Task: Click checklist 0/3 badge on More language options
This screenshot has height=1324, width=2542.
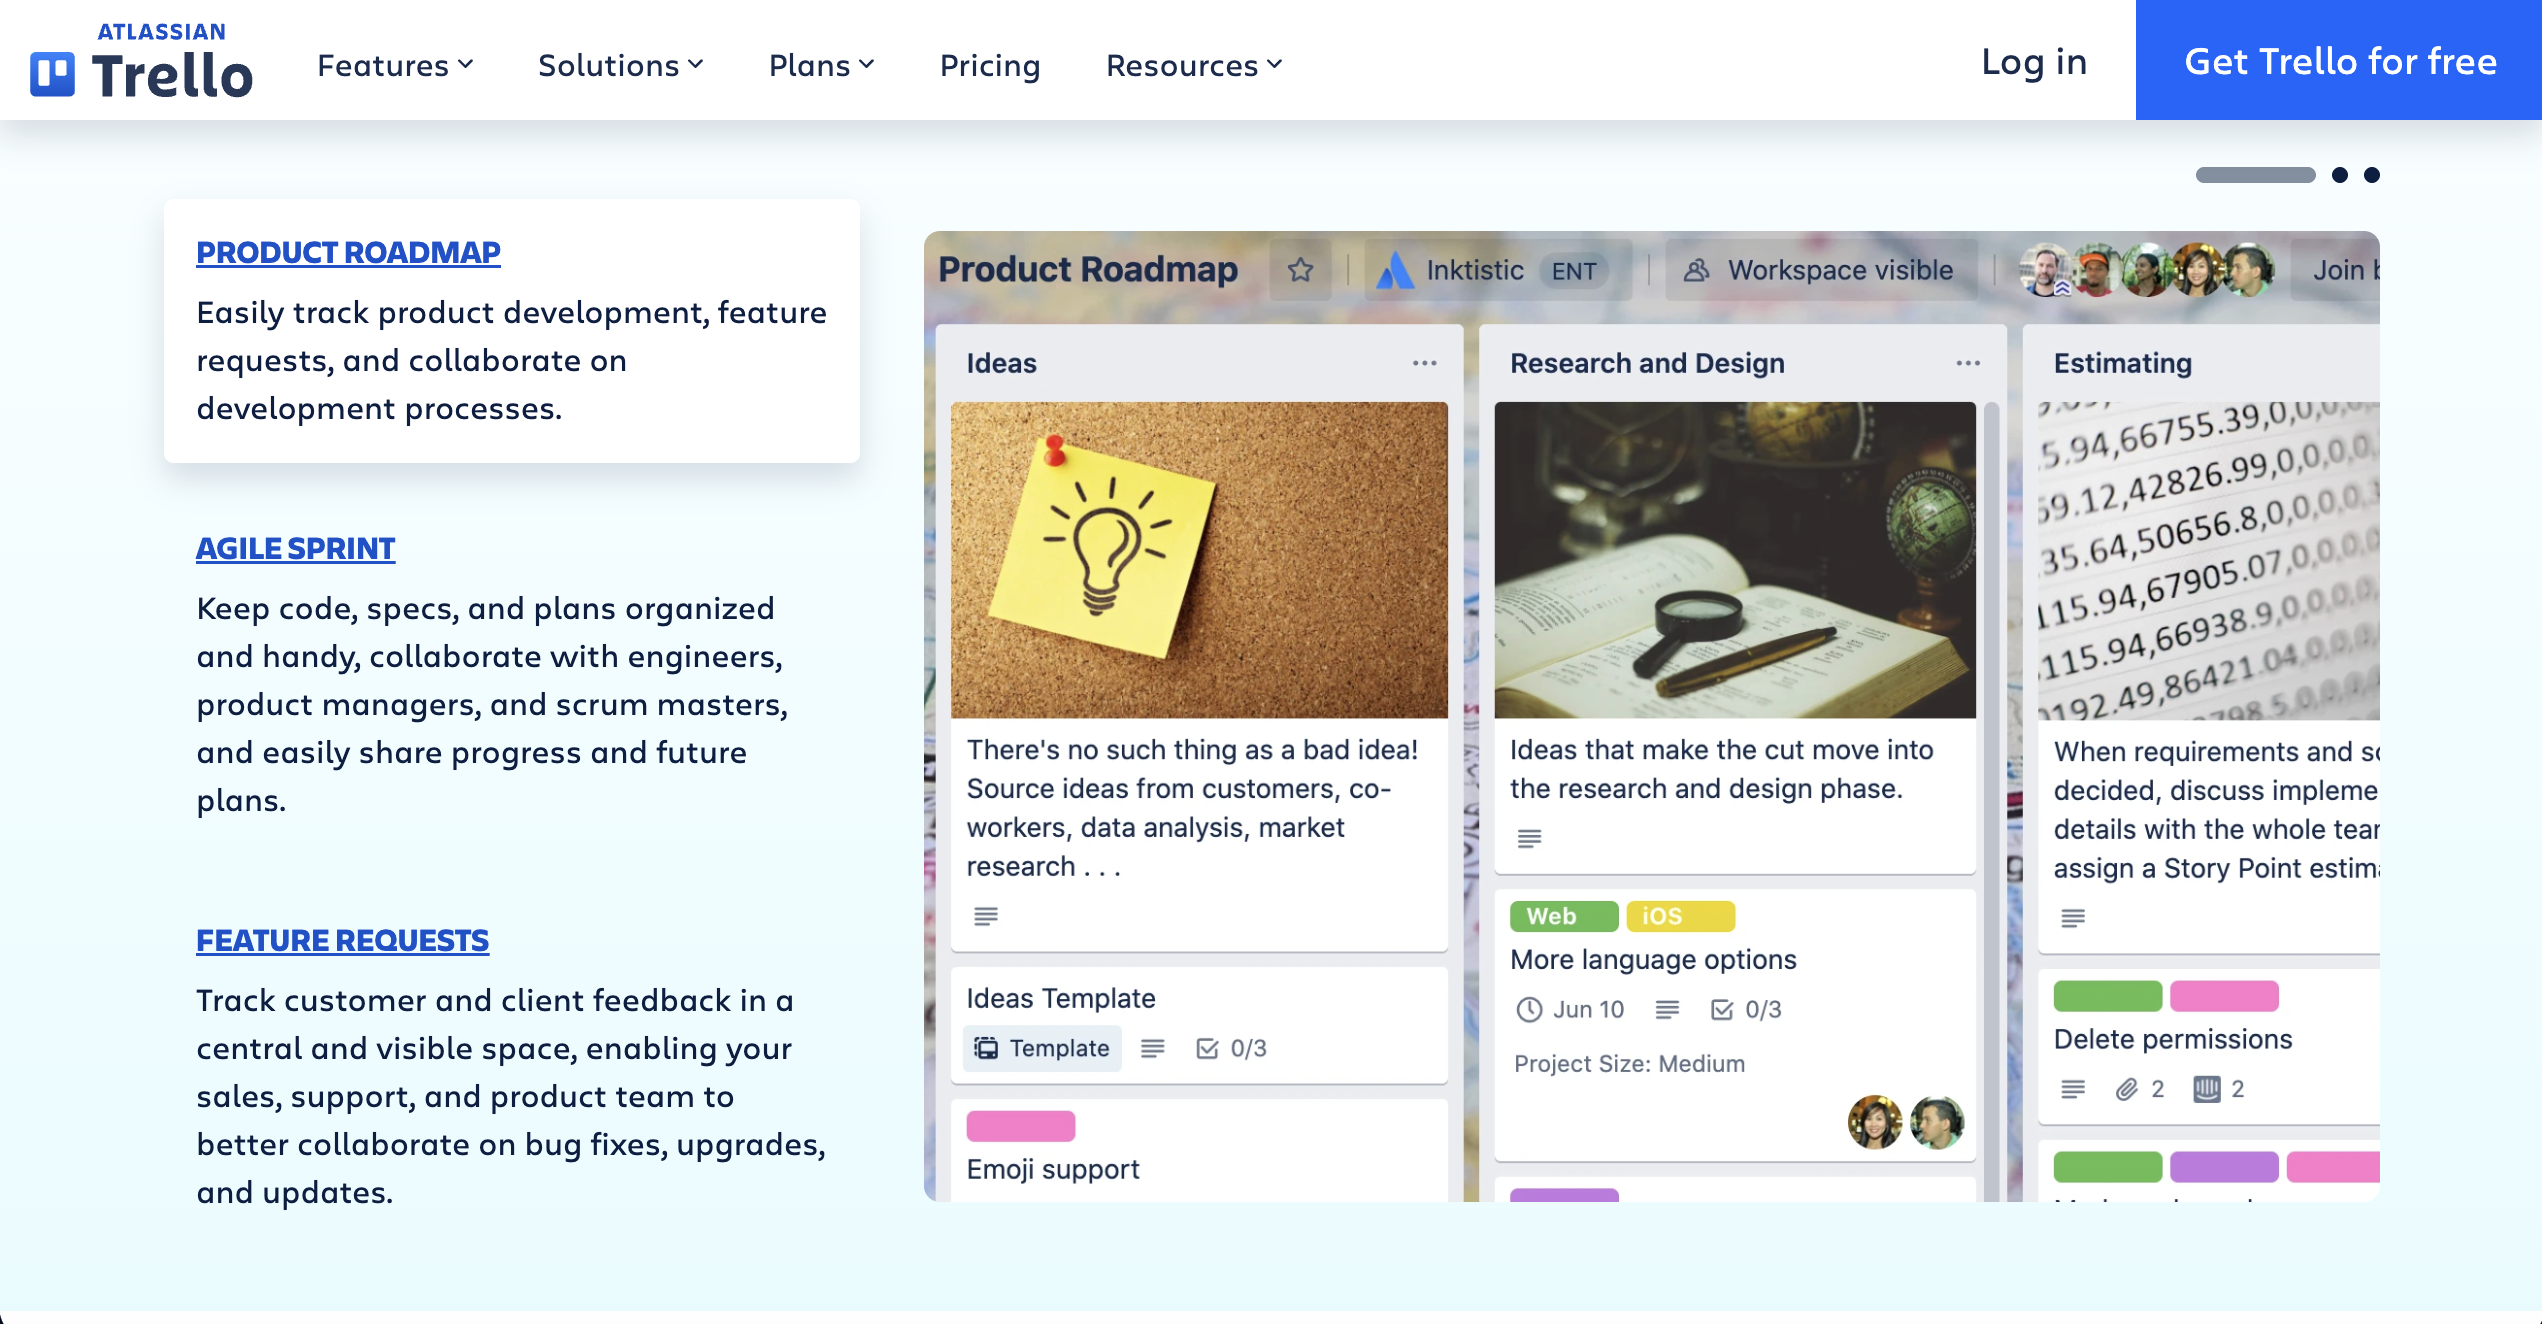Action: tap(1746, 1010)
